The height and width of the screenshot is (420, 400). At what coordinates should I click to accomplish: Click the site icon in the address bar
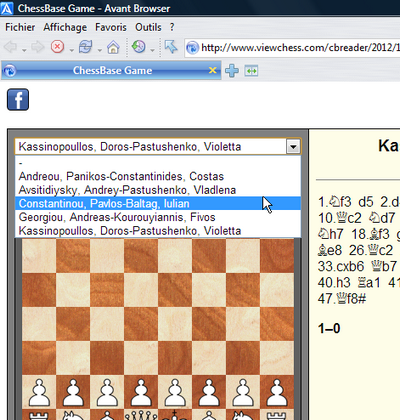coord(192,48)
